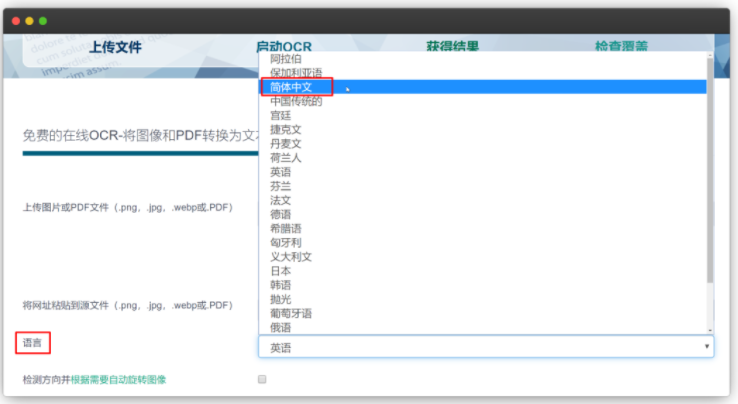This screenshot has width=738, height=404.
Task: Pick 葡萄牙语 from the list
Action: [x=483, y=313]
